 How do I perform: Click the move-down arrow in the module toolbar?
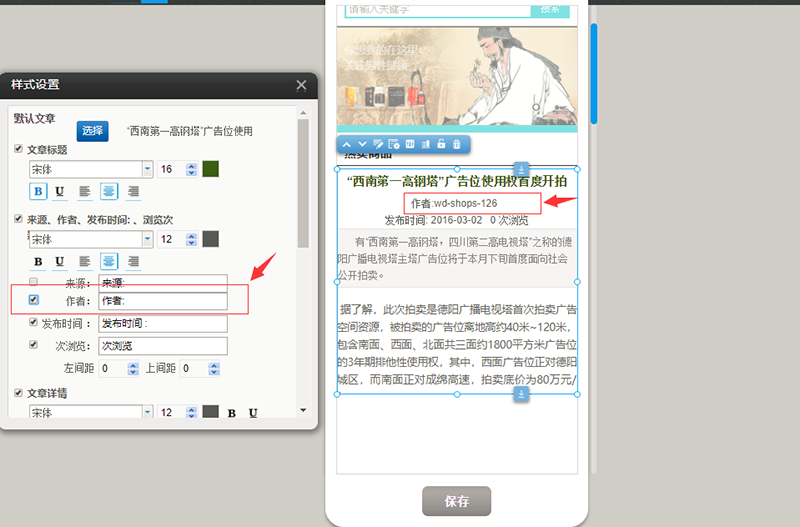362,145
